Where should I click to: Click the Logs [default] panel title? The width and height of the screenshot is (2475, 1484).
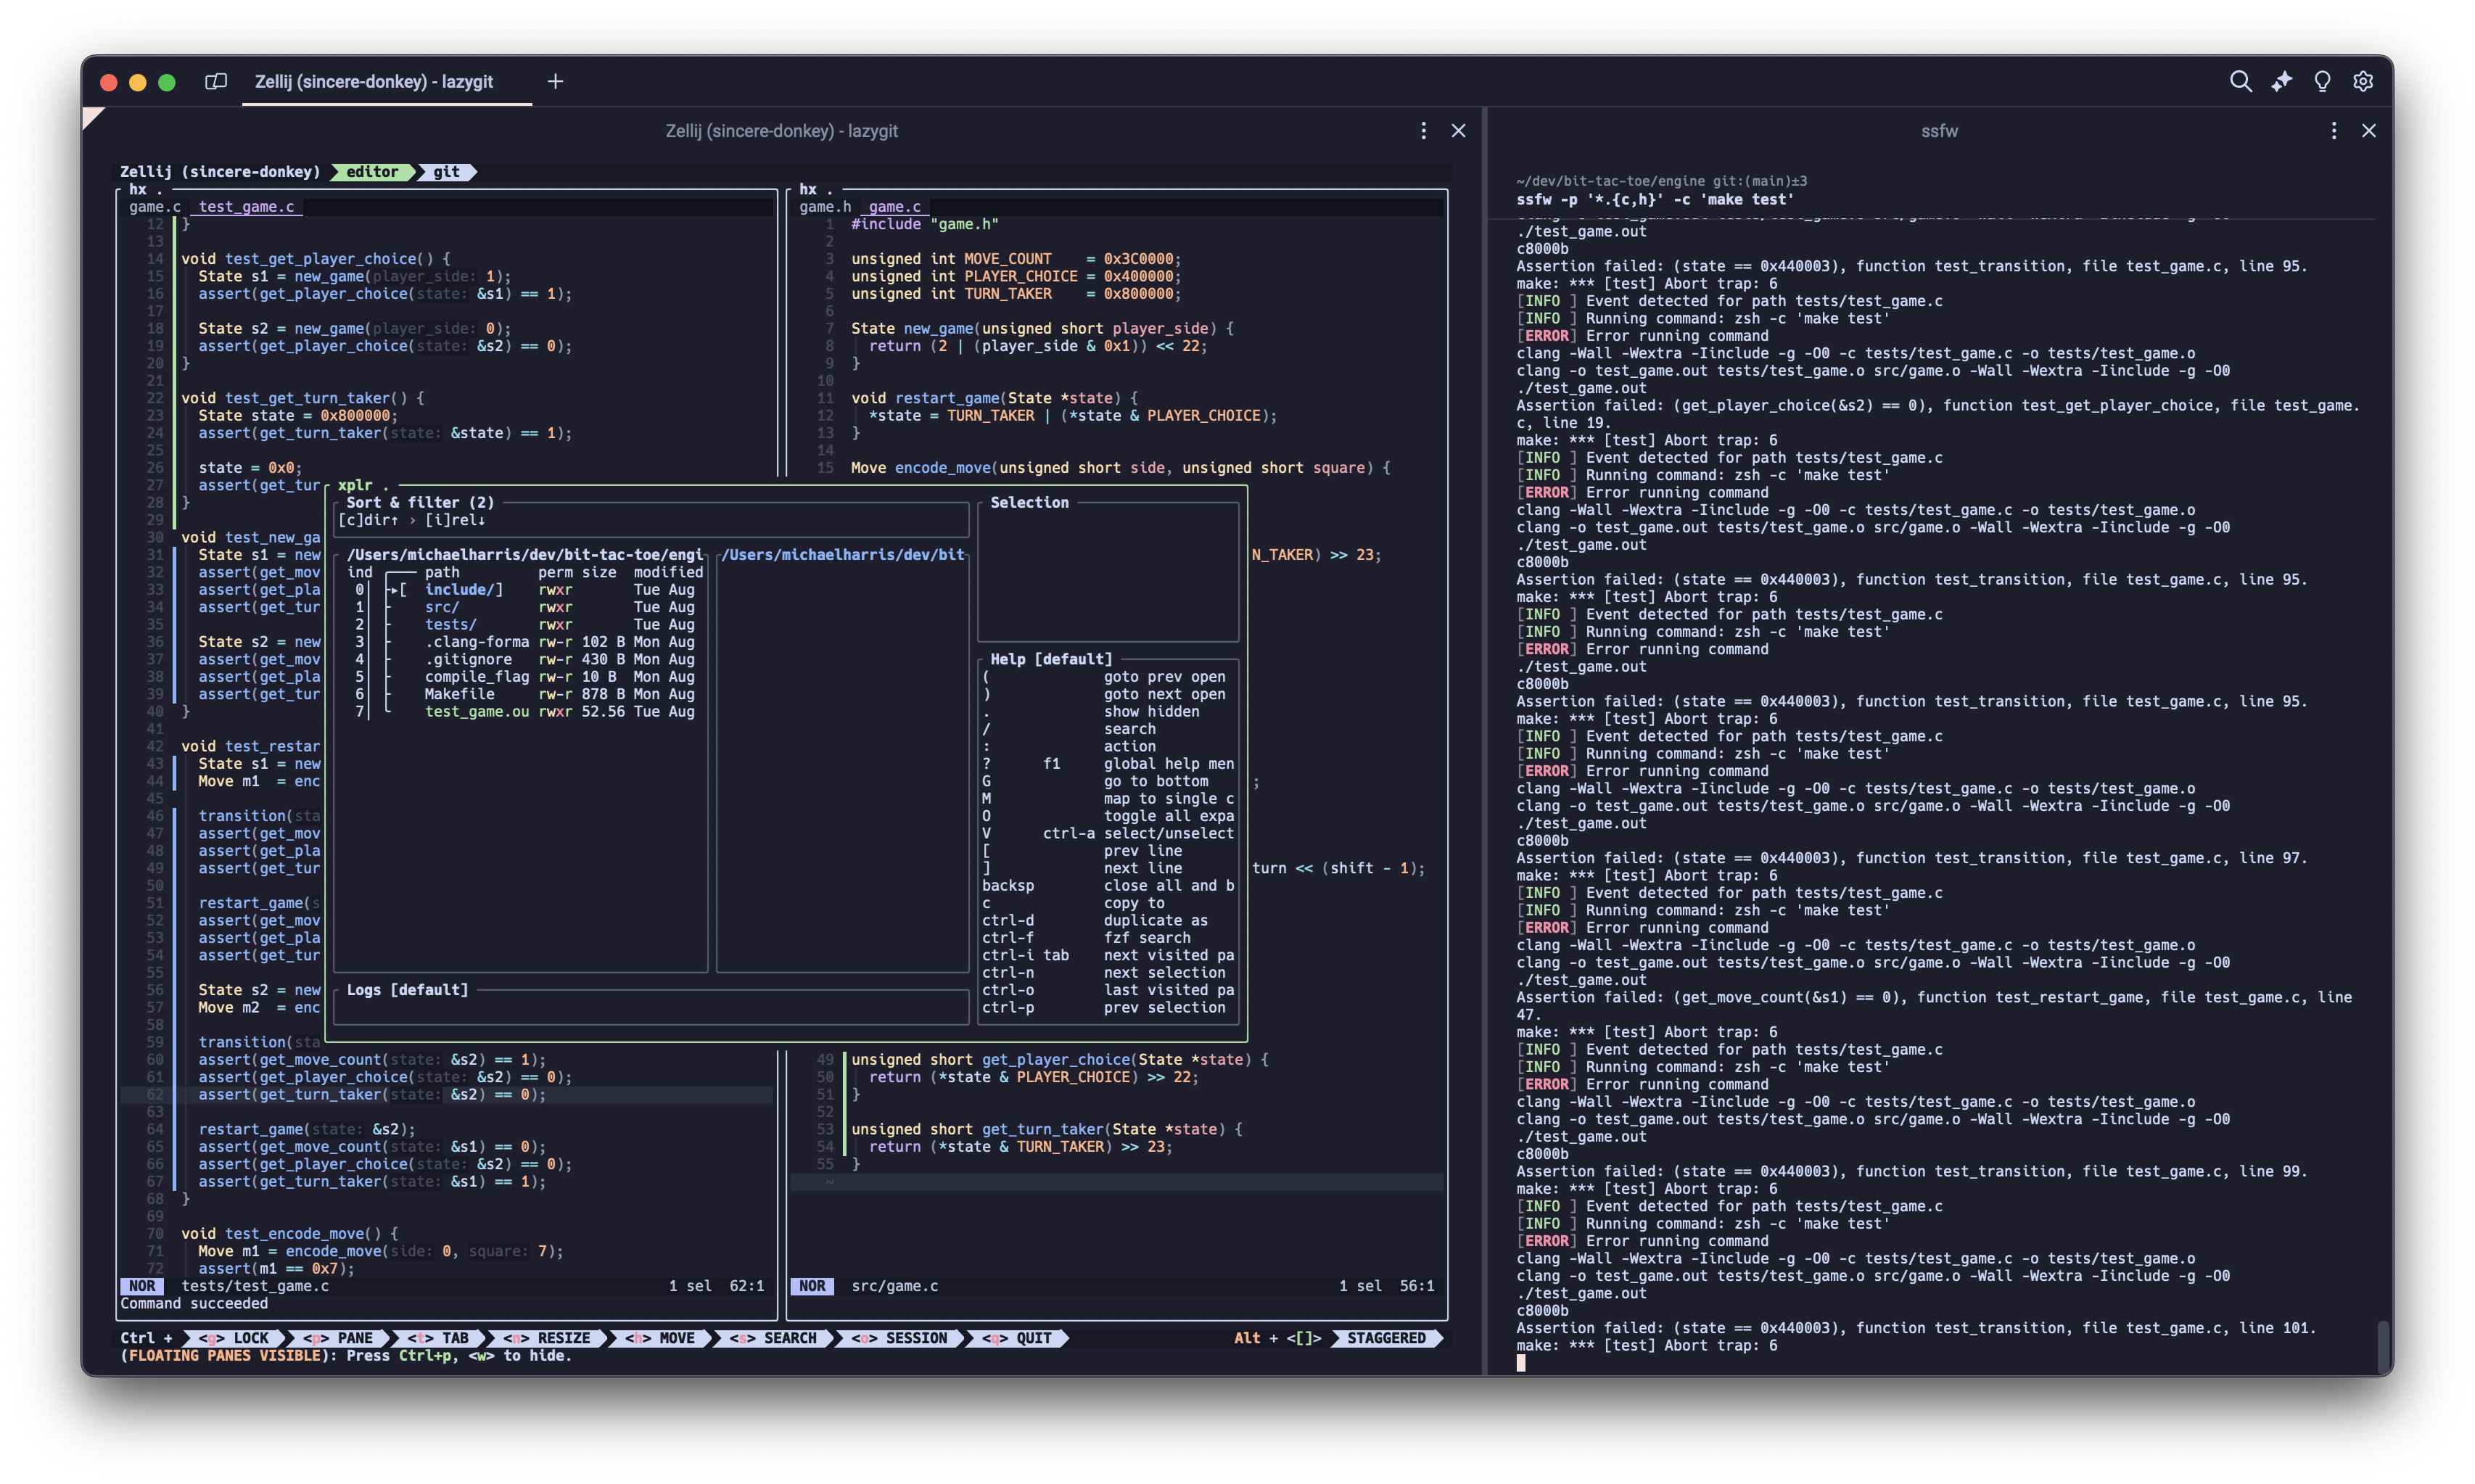pos(407,990)
